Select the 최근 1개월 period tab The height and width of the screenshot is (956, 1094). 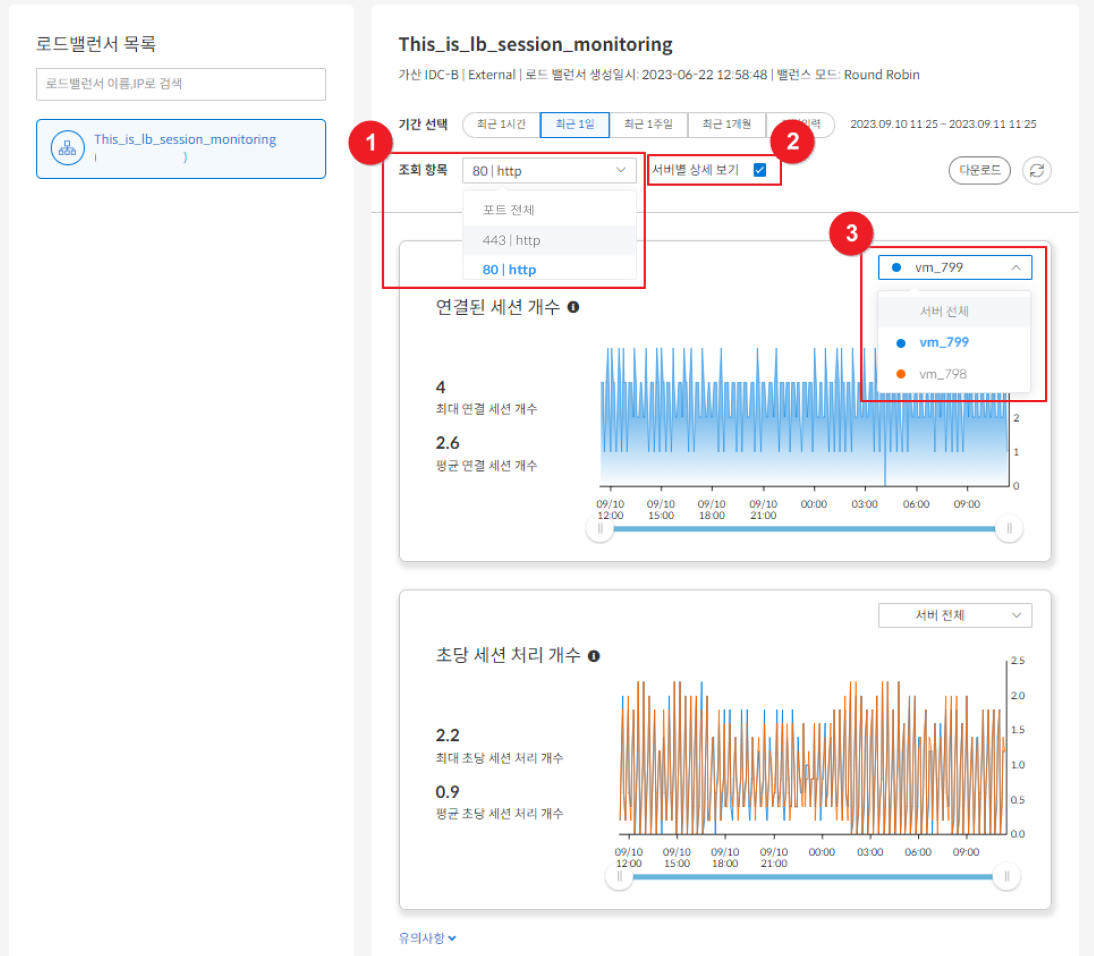(x=726, y=125)
